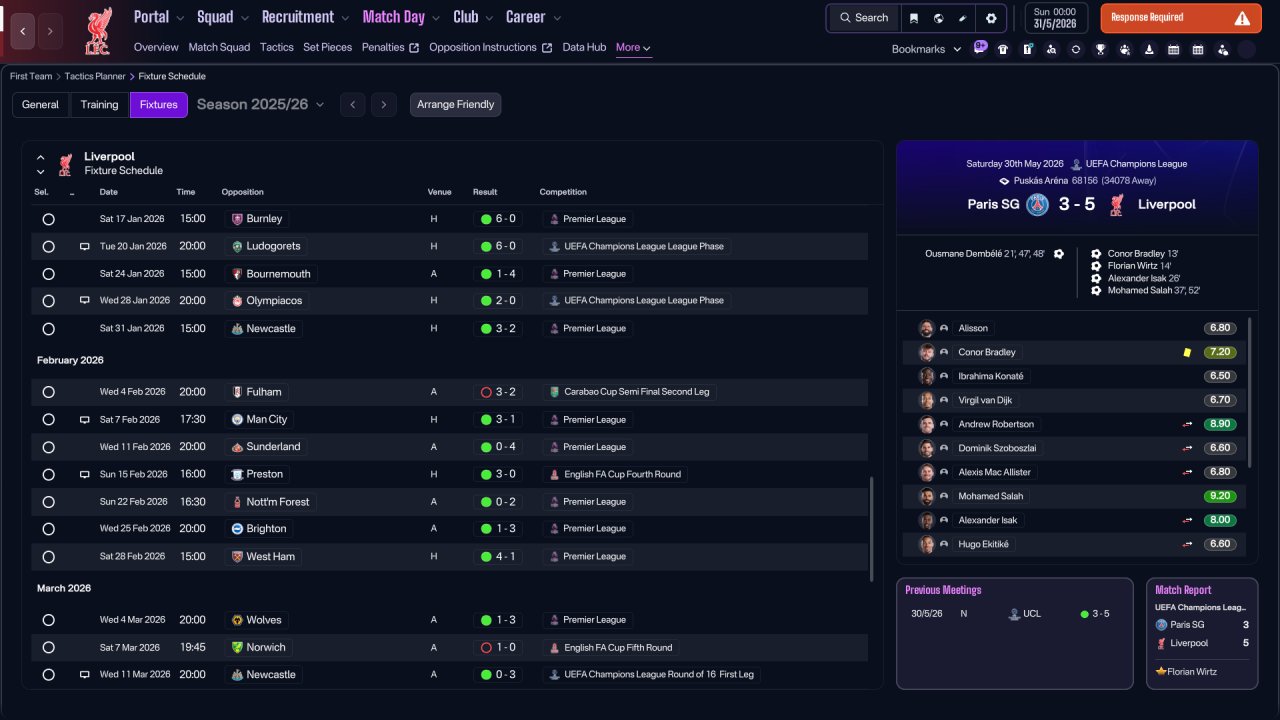The width and height of the screenshot is (1280, 720).
Task: Open the 9+ messages inbox shortcut
Action: point(980,48)
